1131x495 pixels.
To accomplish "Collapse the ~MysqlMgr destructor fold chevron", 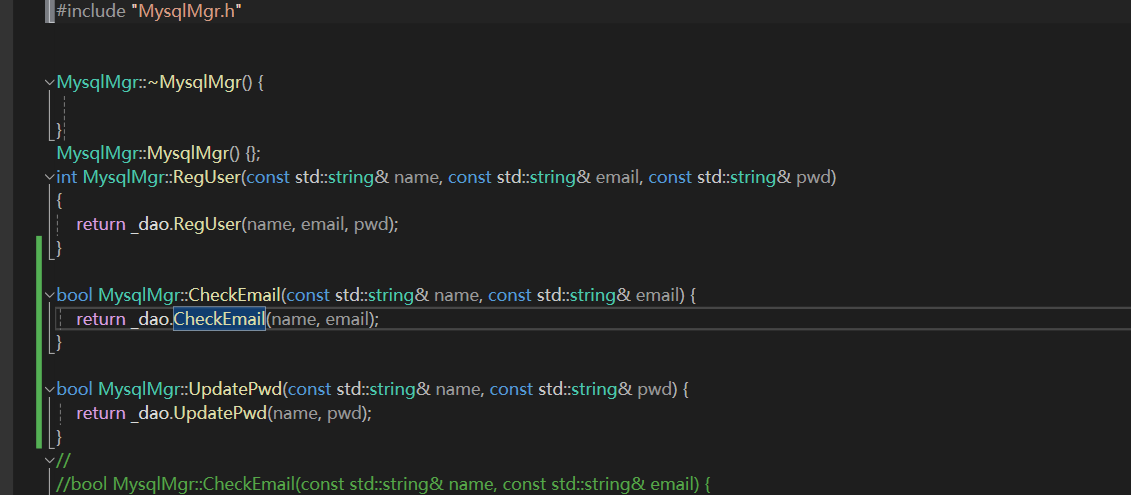I will [49, 83].
